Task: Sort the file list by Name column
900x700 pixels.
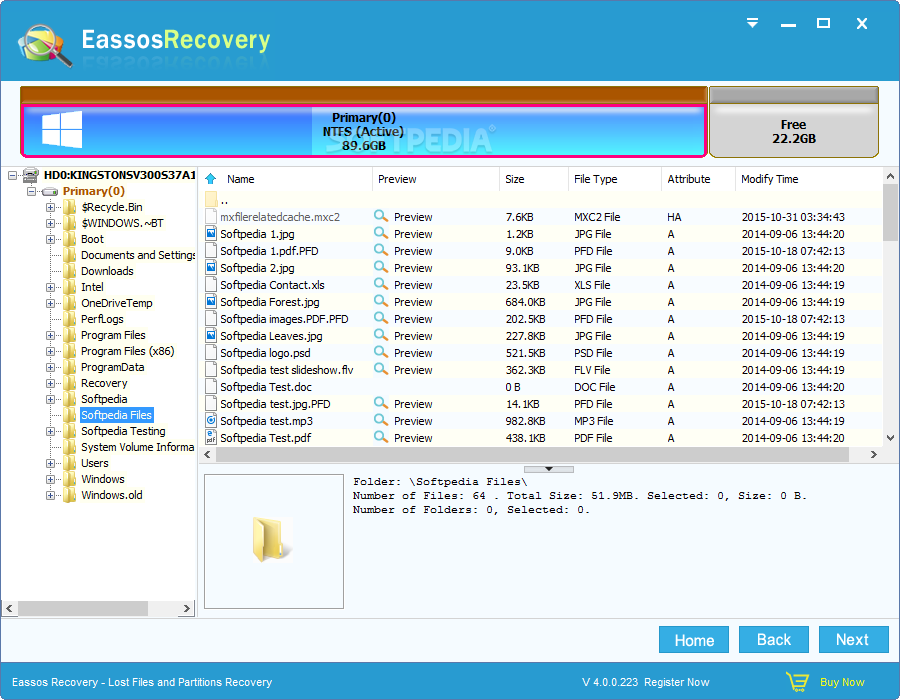Action: [x=240, y=179]
